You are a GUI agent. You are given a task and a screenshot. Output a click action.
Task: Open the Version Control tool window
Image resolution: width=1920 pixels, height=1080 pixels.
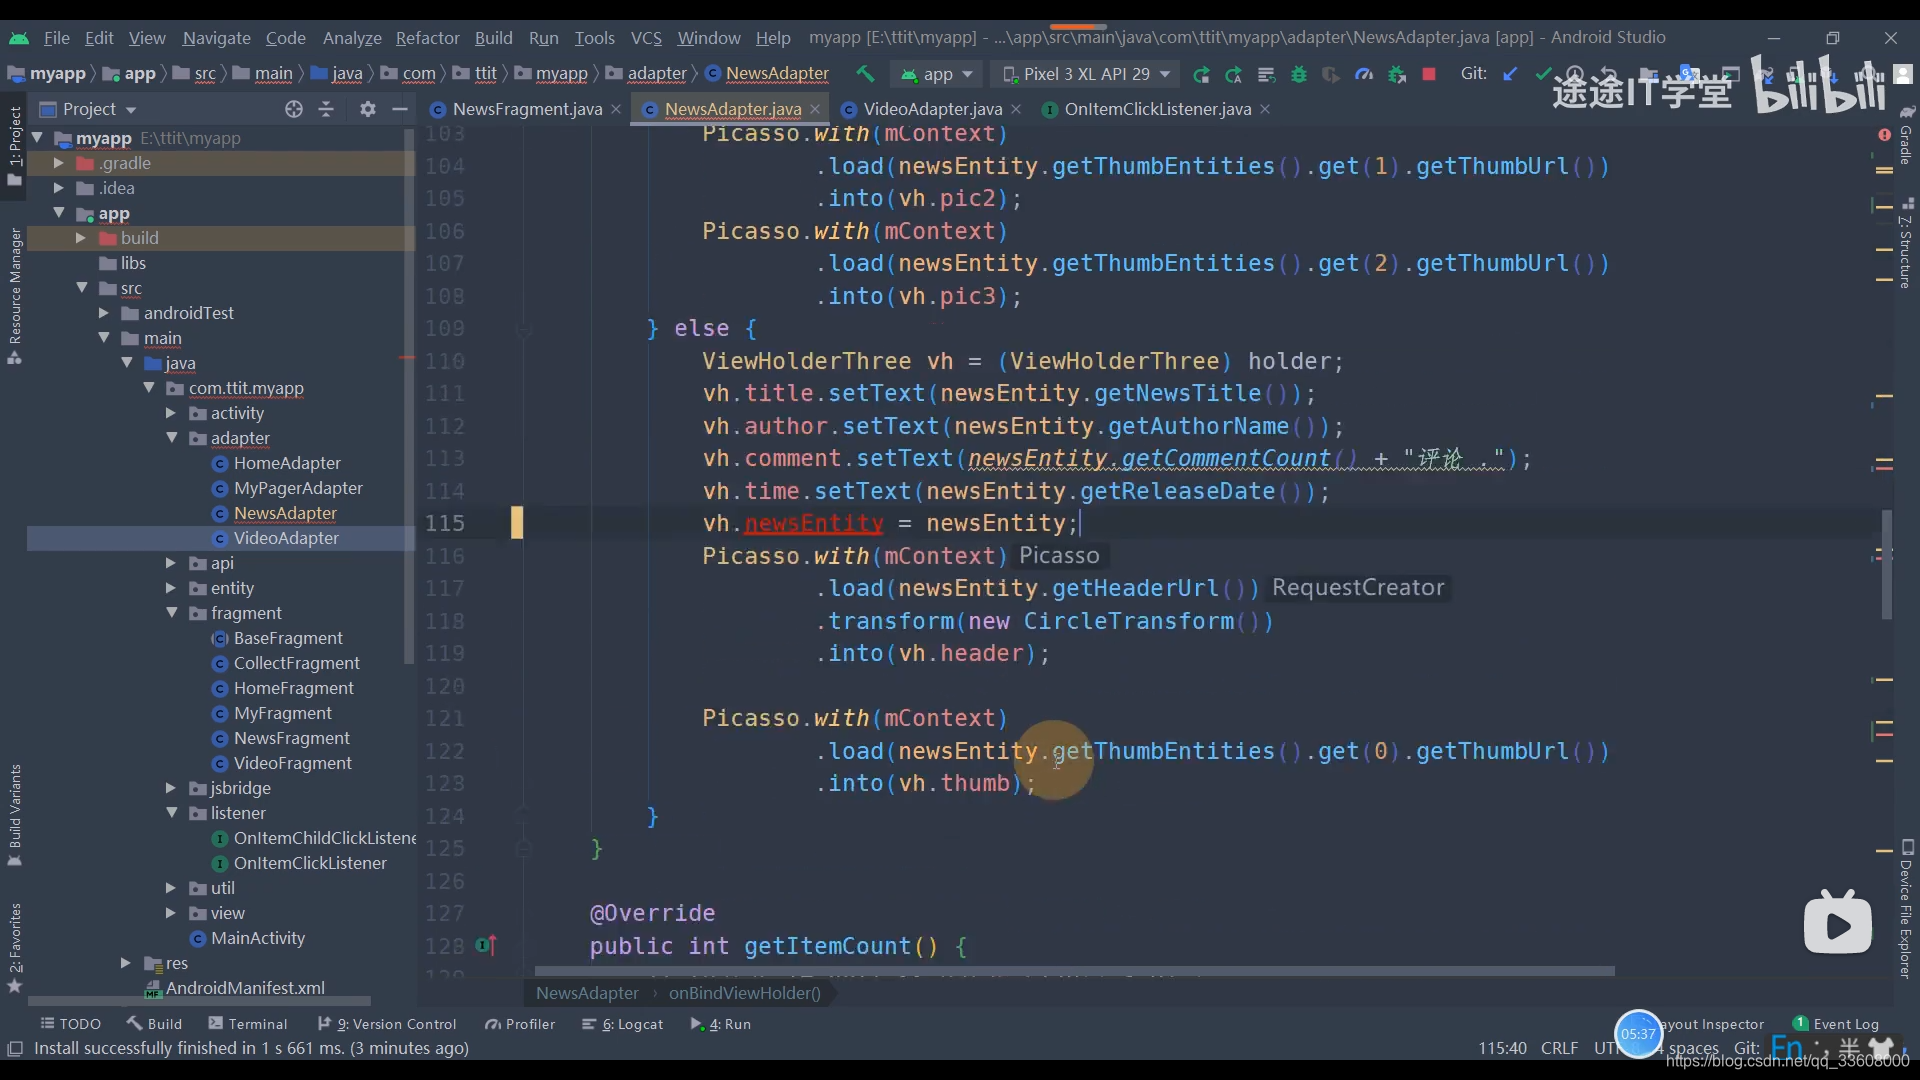click(386, 1024)
